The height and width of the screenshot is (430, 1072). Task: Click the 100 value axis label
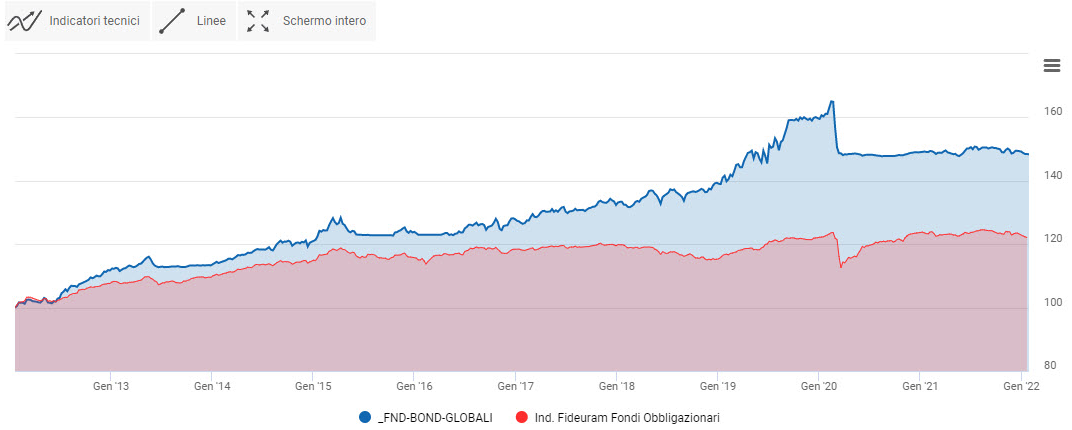point(1050,303)
